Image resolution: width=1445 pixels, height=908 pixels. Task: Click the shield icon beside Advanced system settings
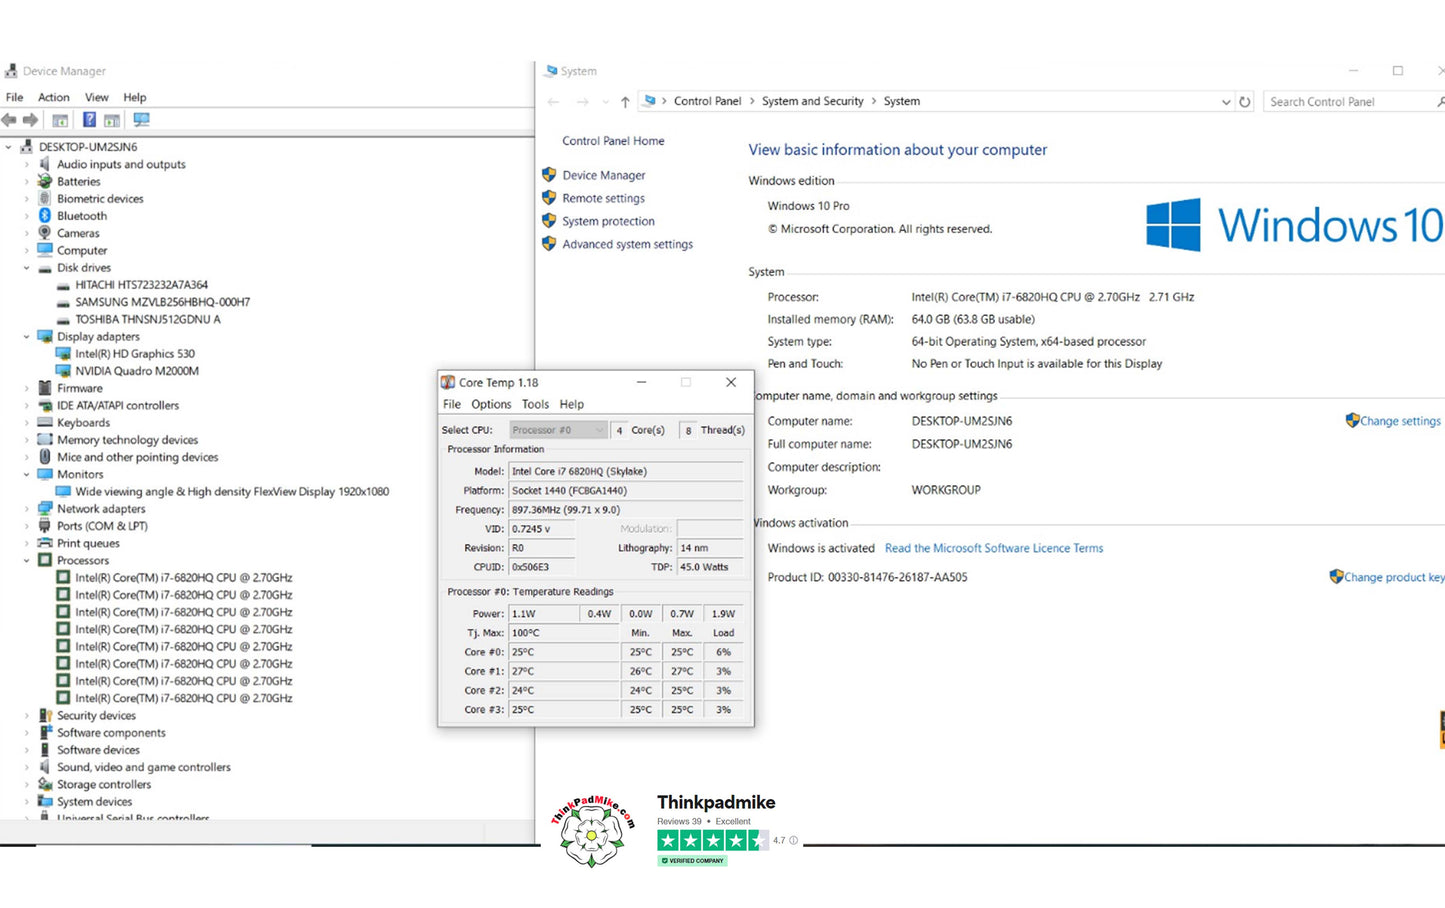pyautogui.click(x=549, y=244)
